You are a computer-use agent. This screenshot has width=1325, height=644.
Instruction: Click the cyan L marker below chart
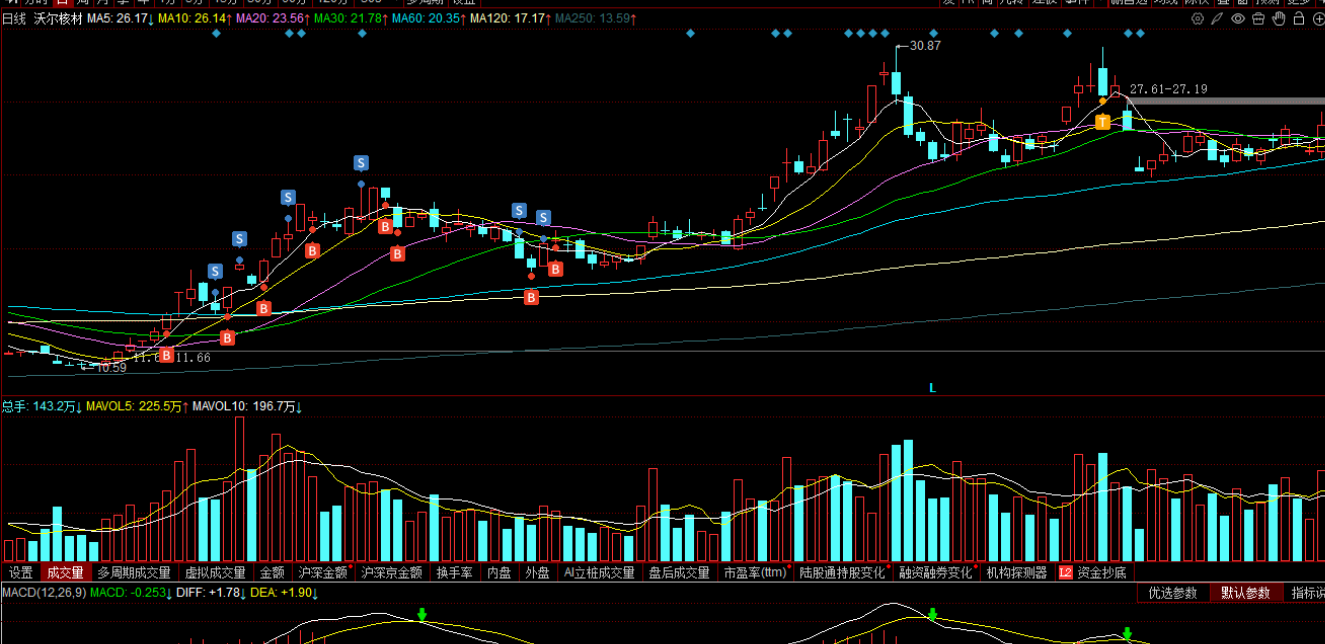[x=932, y=388]
